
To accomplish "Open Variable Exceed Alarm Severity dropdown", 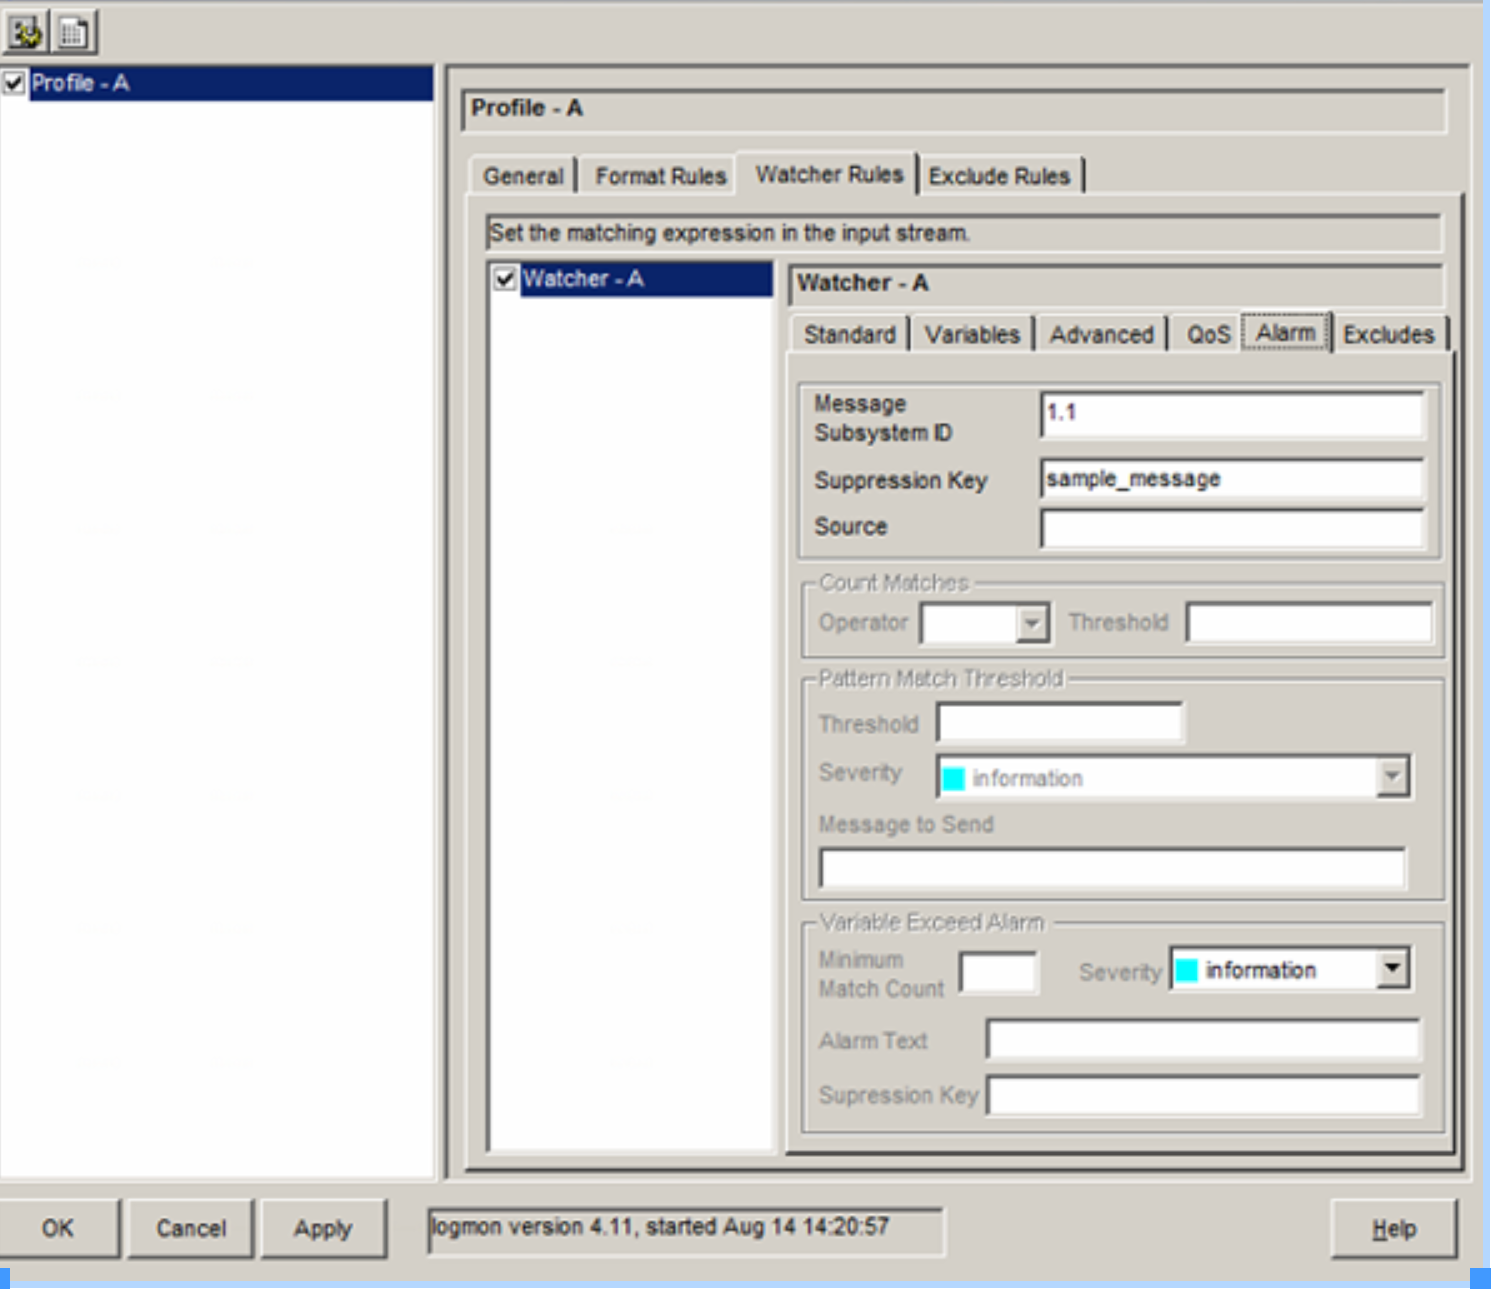I will (x=1391, y=969).
